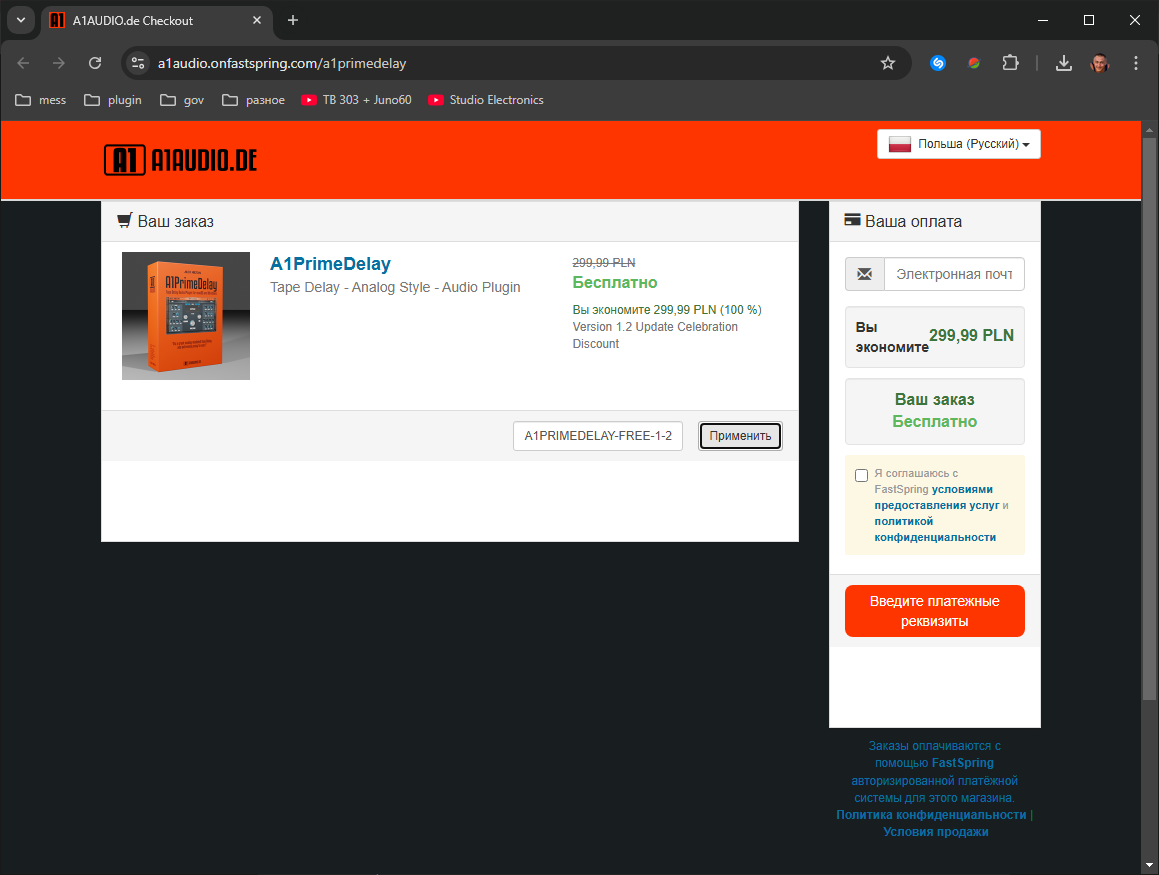Click the Ваша оплата header
The height and width of the screenshot is (875, 1159).
pyautogui.click(x=903, y=221)
